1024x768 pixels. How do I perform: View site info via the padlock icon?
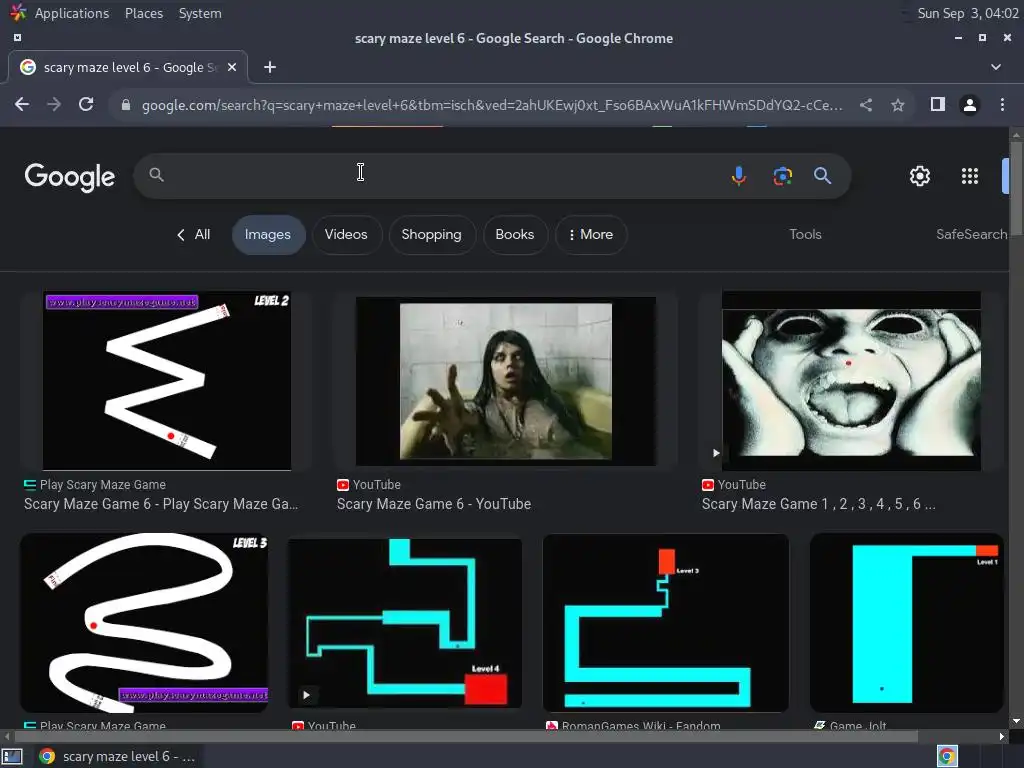click(126, 105)
